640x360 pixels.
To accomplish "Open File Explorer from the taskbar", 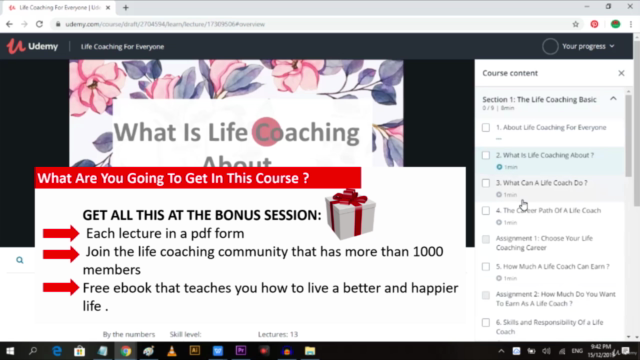I will point(310,351).
